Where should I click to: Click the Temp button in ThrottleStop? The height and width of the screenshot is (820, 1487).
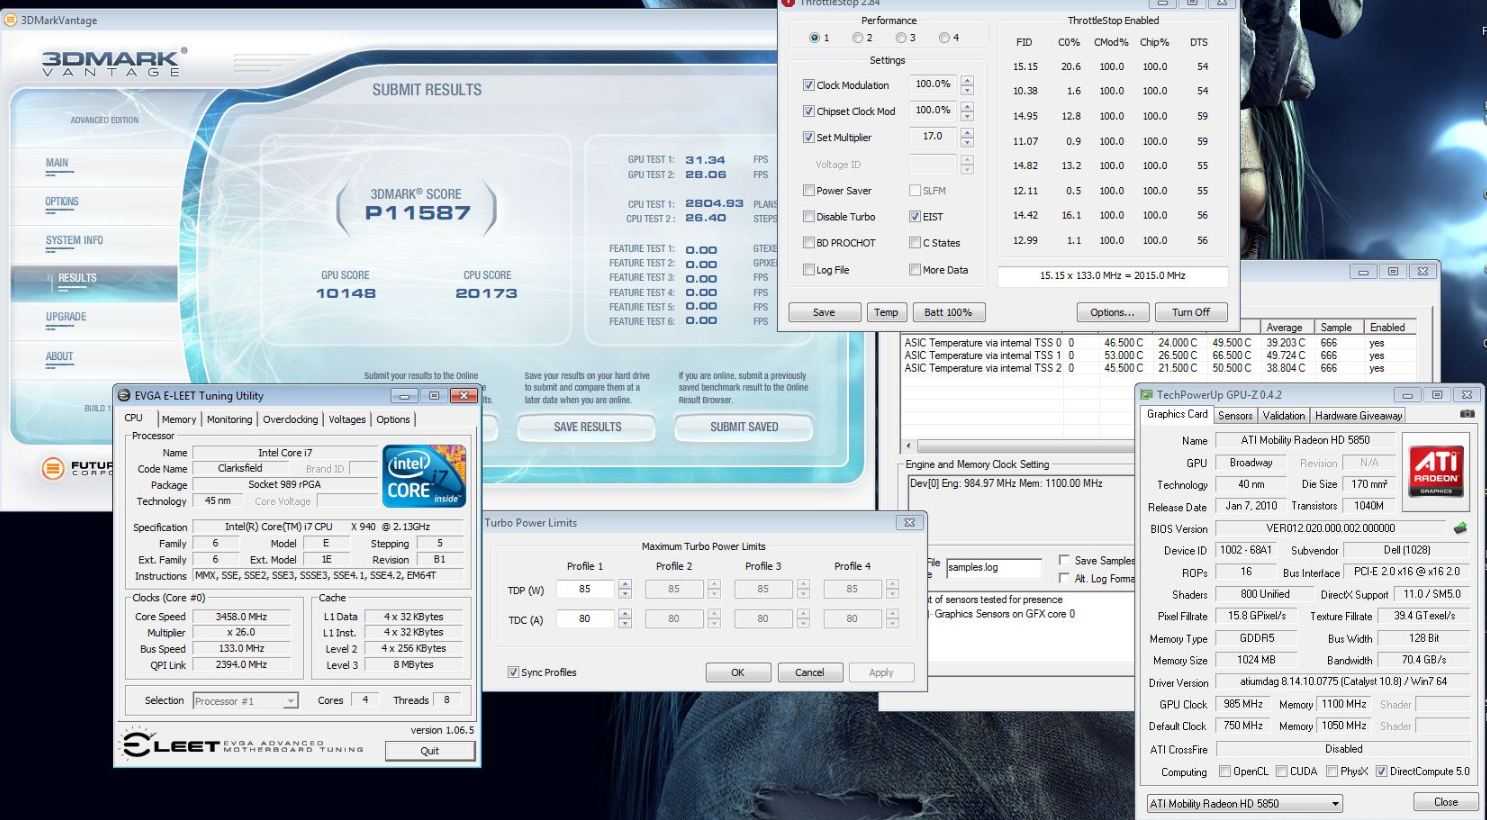click(886, 312)
